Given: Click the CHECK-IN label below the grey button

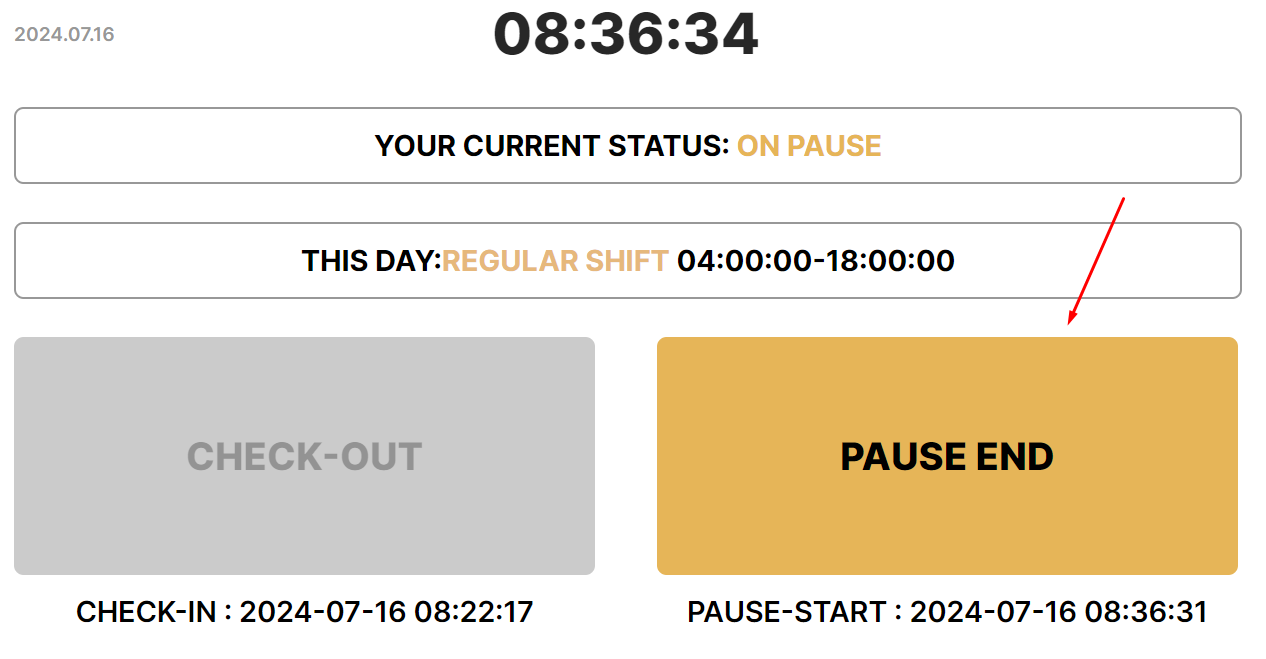Looking at the screenshot, I should [148, 612].
